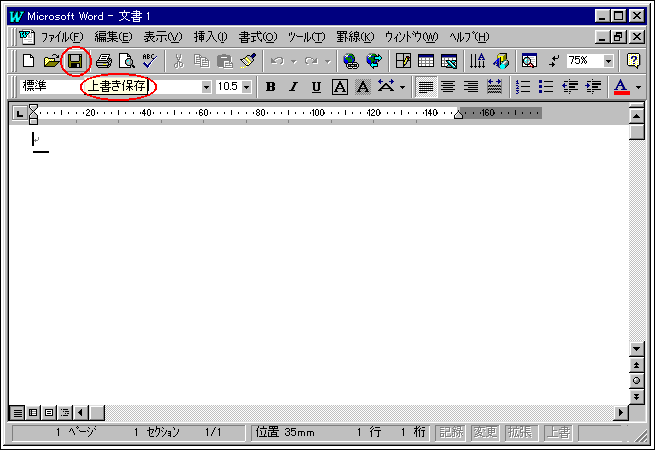Open the Drawing toolbar

pos(500,61)
